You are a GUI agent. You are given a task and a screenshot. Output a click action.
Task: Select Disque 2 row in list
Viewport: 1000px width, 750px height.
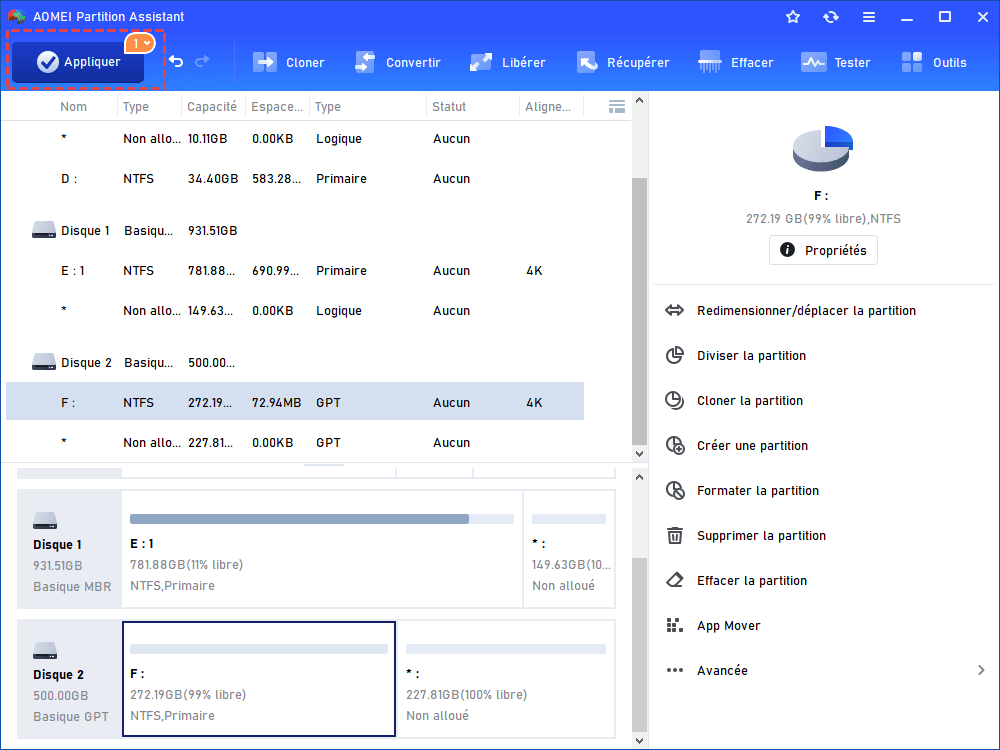tap(295, 362)
